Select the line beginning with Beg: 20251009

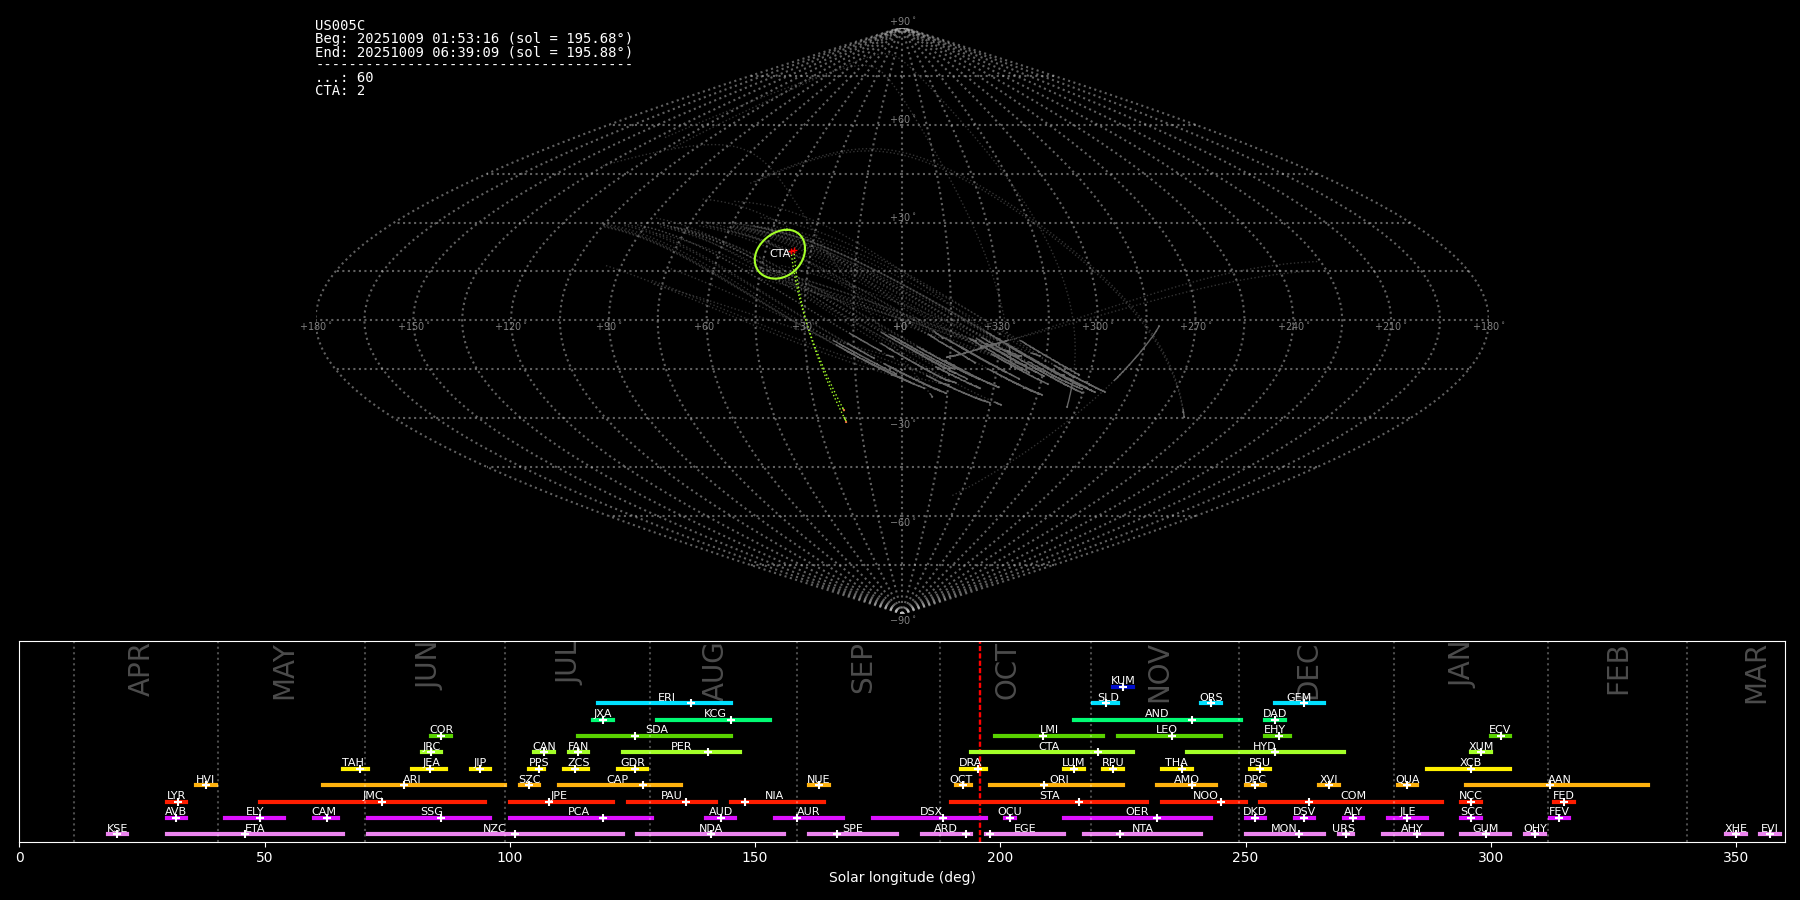(474, 39)
